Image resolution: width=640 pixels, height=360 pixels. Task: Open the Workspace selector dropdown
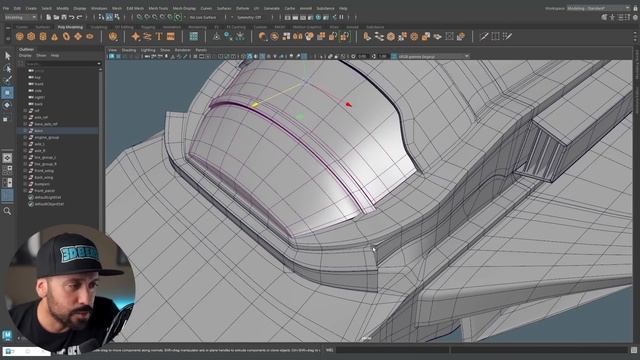(x=599, y=8)
